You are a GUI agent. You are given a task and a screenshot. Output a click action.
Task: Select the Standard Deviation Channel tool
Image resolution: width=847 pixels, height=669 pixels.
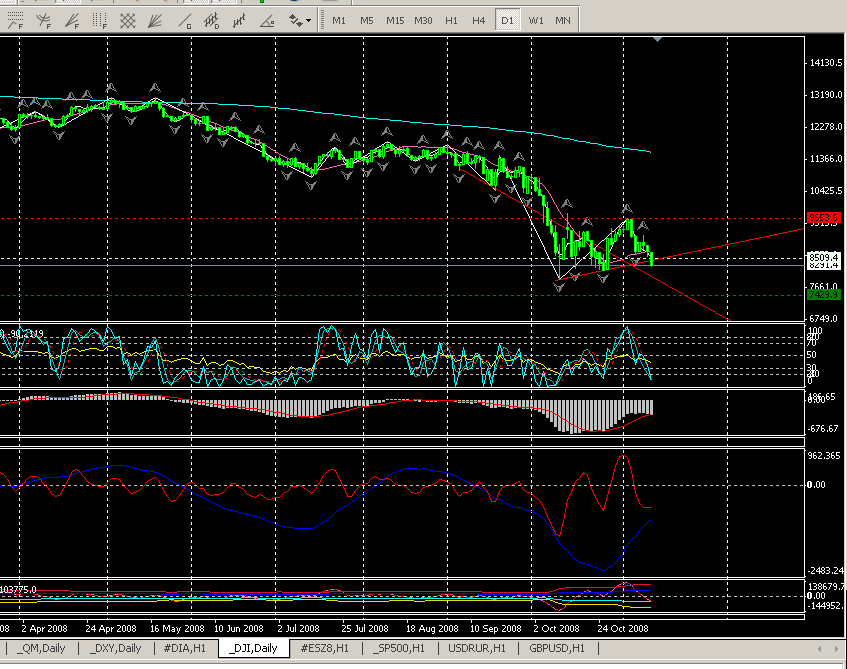pos(212,20)
